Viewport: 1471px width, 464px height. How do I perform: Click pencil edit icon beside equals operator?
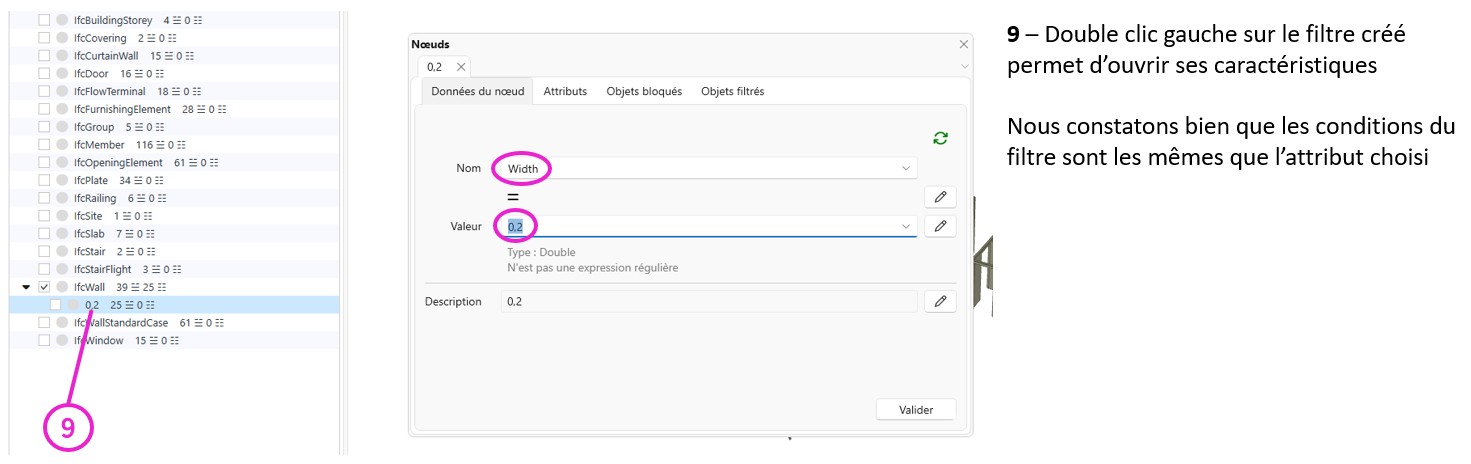[x=939, y=197]
